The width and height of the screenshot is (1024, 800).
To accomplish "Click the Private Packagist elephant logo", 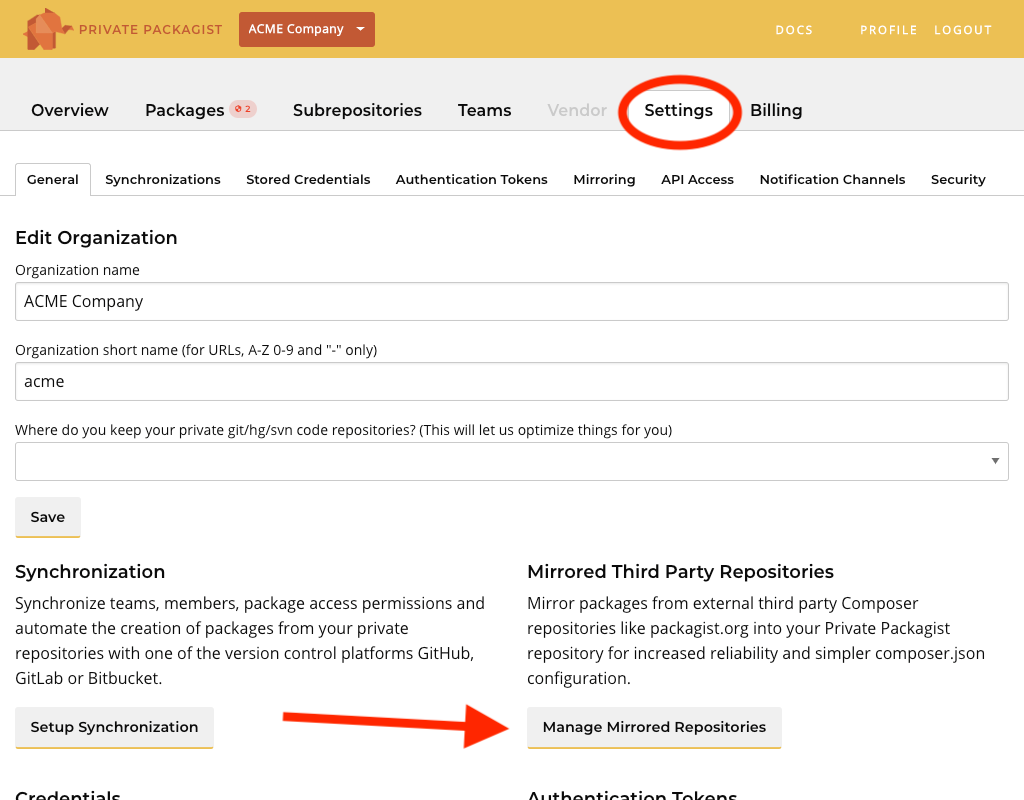I will (x=48, y=29).
